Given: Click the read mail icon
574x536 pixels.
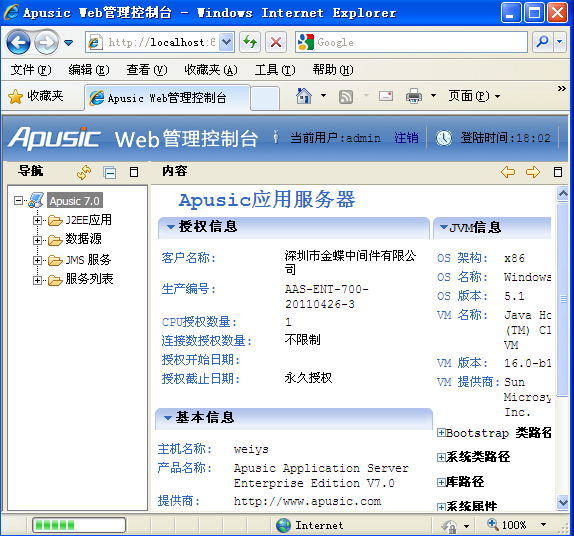Looking at the screenshot, I should pyautogui.click(x=386, y=96).
